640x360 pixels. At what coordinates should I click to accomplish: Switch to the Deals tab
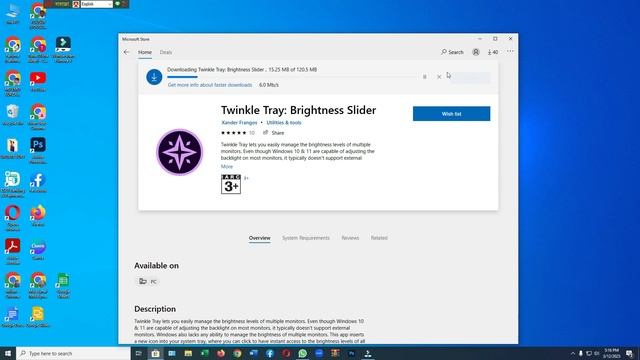166,52
